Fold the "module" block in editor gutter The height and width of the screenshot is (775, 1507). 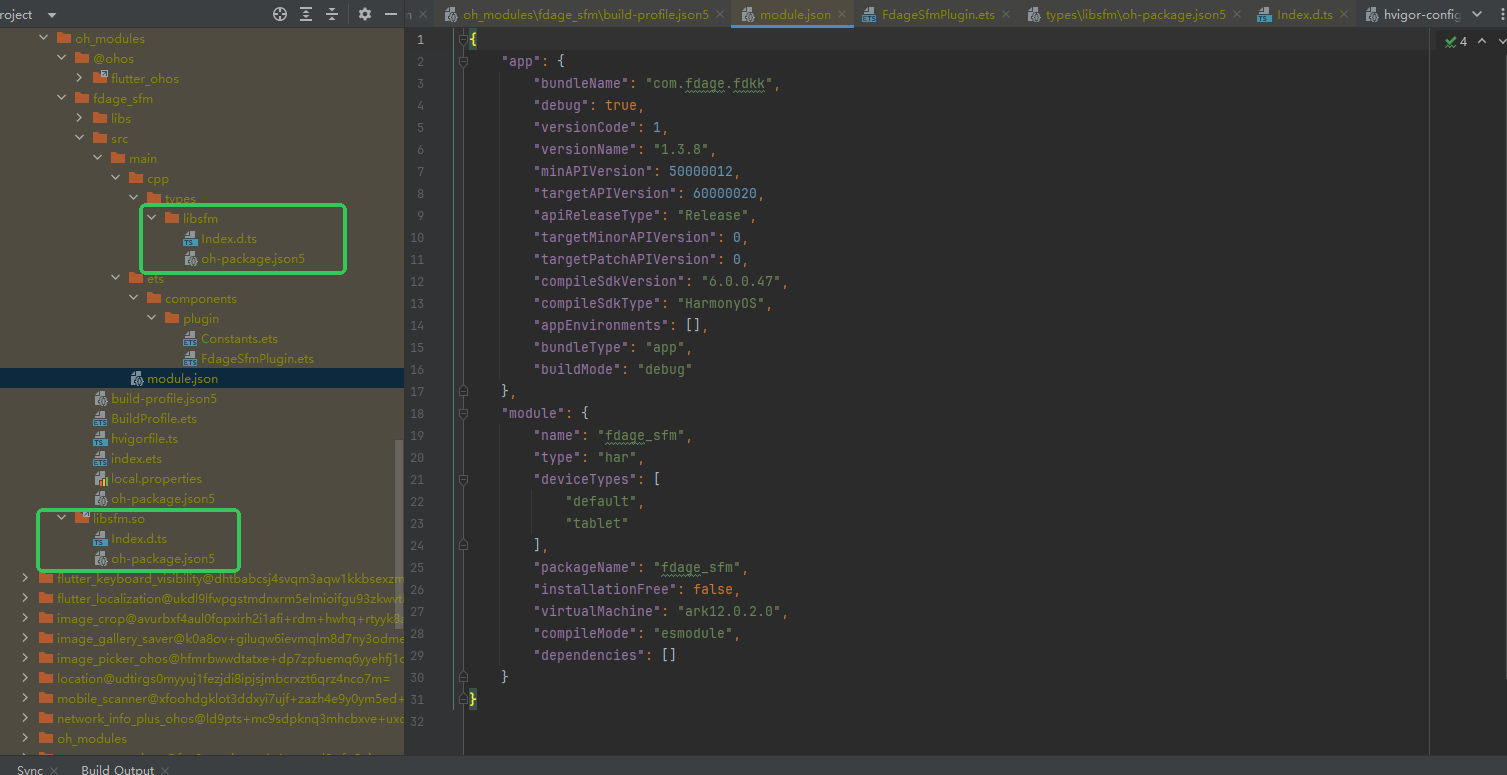463,413
